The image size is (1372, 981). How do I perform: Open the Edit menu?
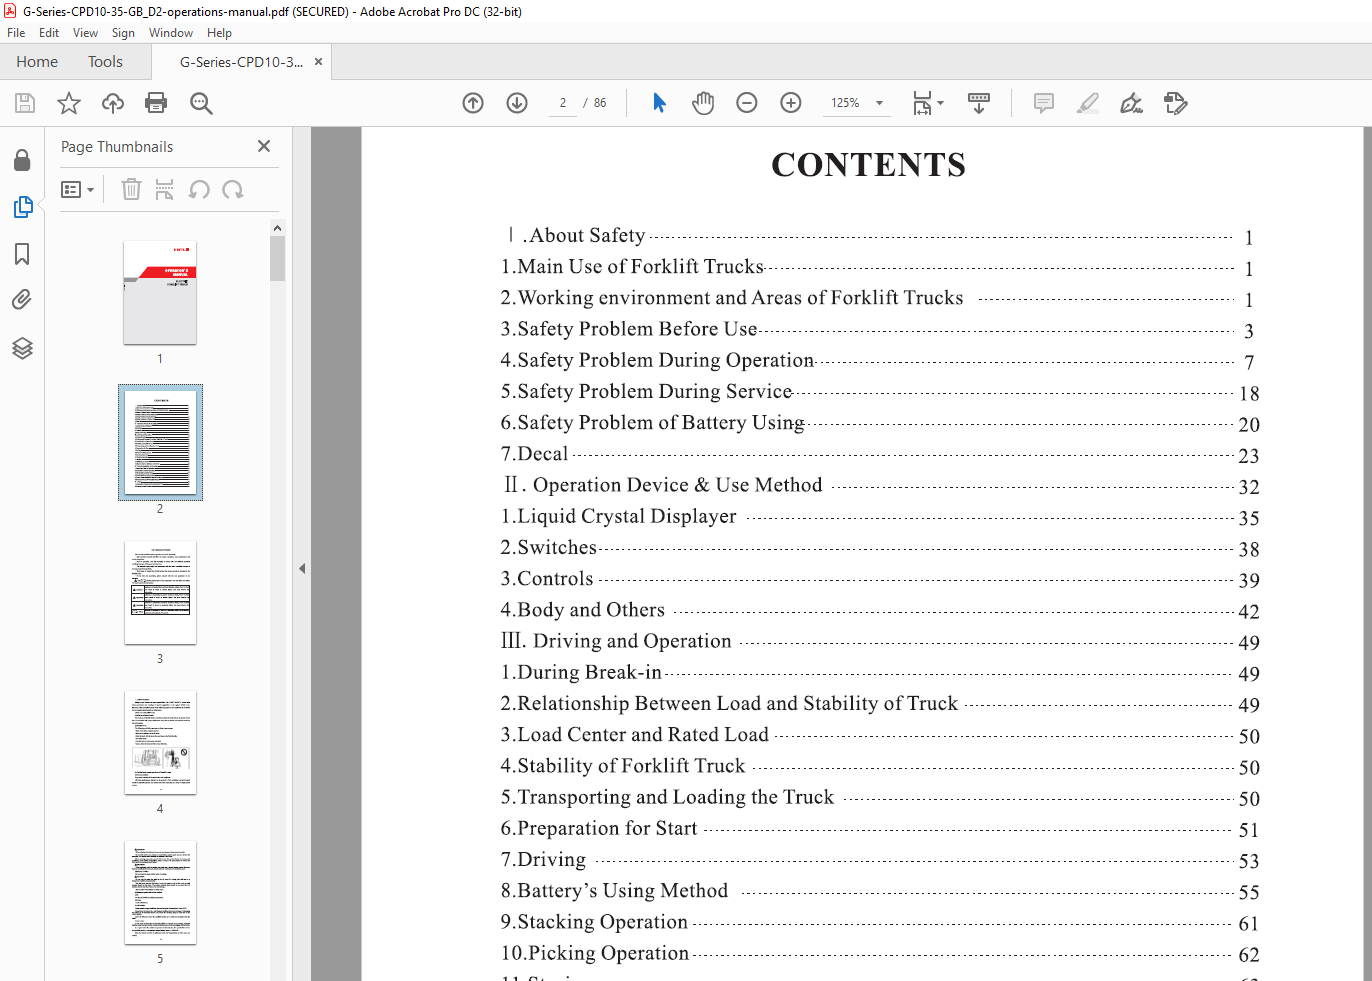click(49, 33)
